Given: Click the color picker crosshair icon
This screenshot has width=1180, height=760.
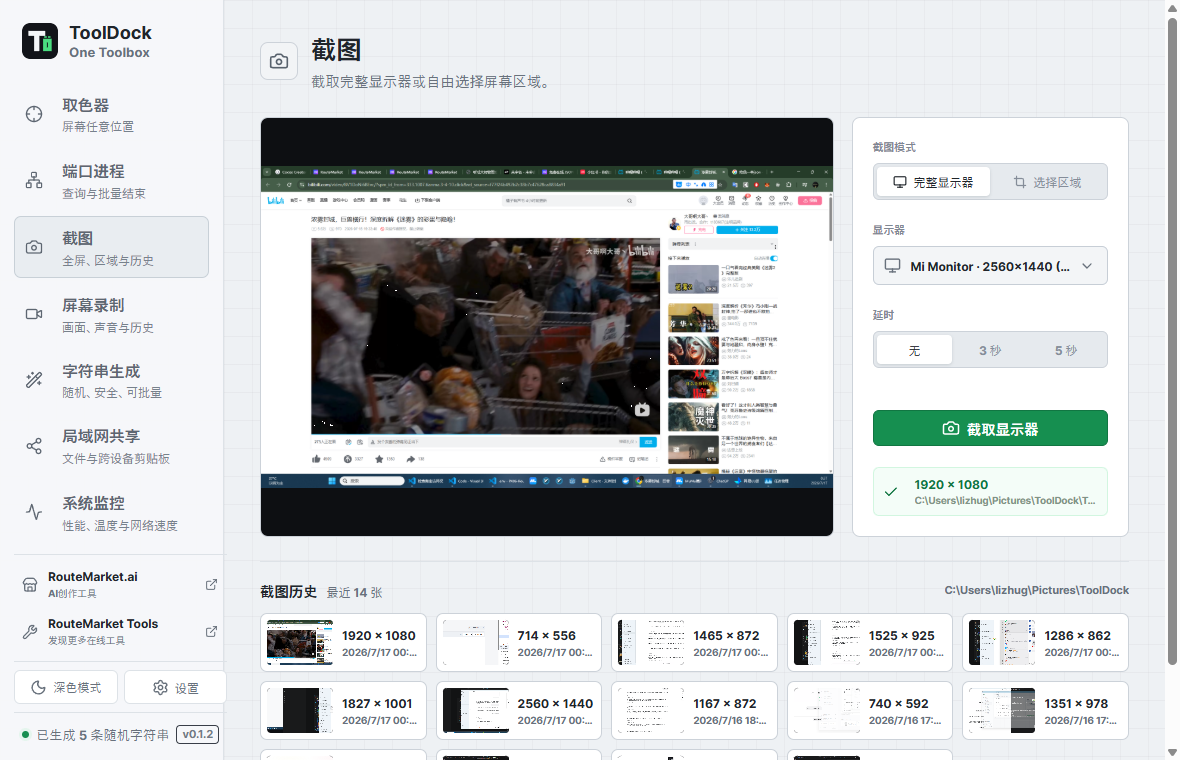Looking at the screenshot, I should point(34,114).
